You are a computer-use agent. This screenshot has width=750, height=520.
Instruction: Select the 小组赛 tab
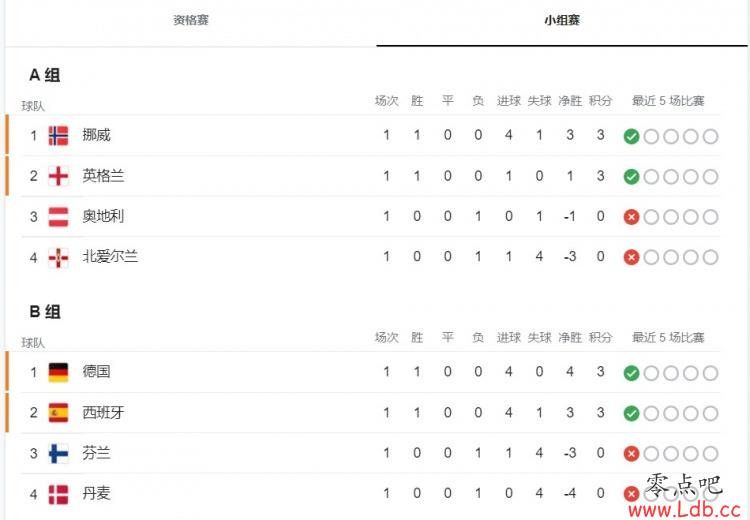562,20
